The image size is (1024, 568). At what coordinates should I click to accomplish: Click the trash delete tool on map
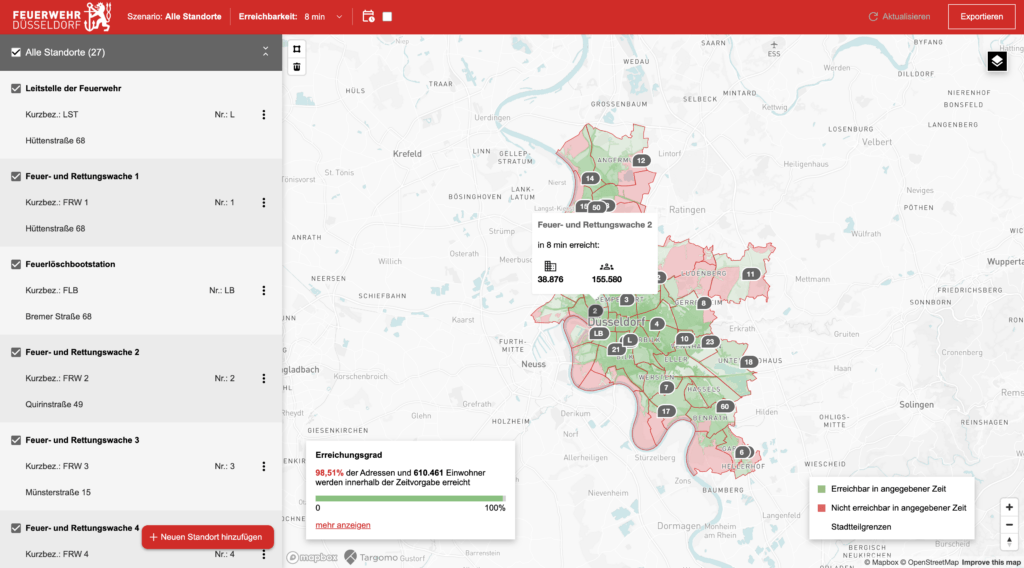pos(296,67)
